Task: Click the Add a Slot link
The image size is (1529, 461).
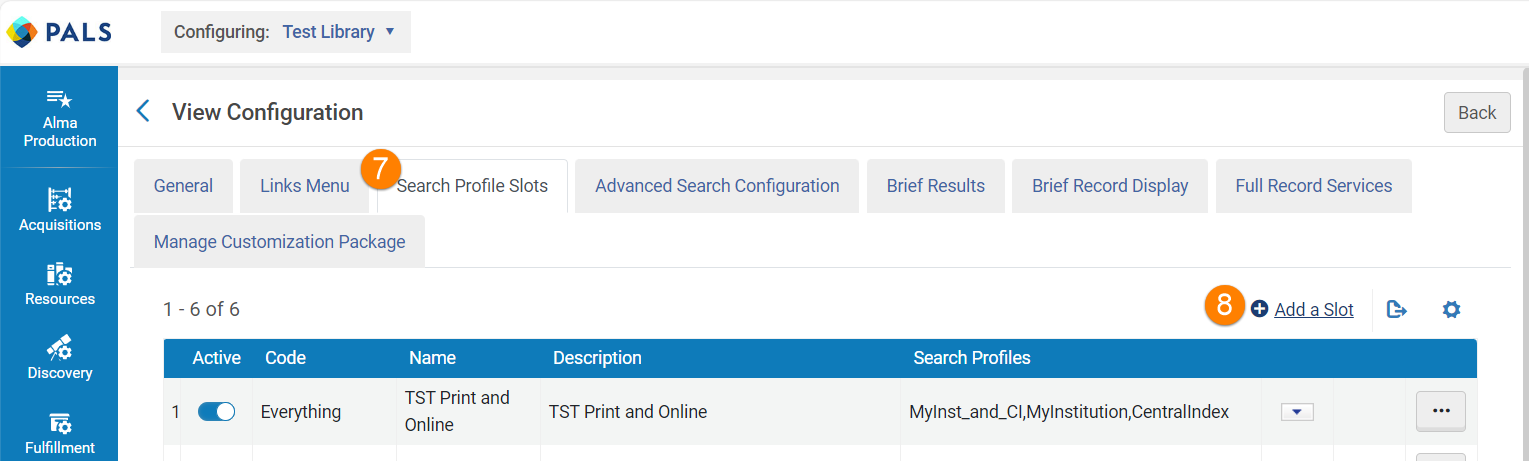Action: tap(1314, 310)
